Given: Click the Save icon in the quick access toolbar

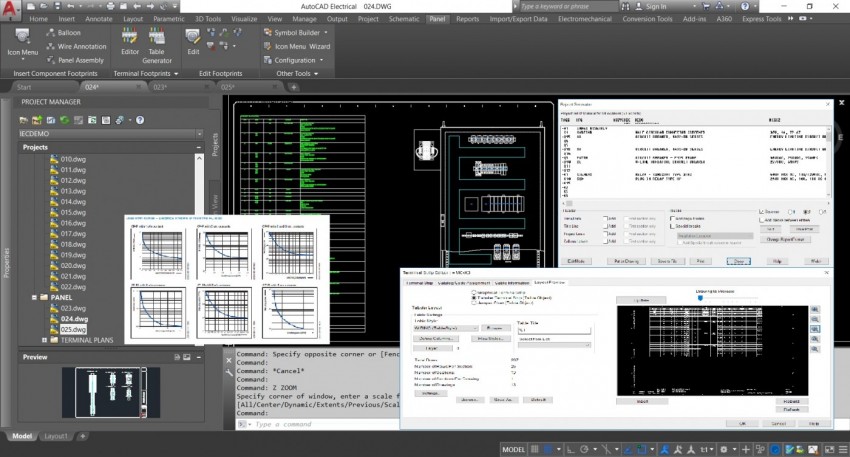Looking at the screenshot, I should click(57, 7).
